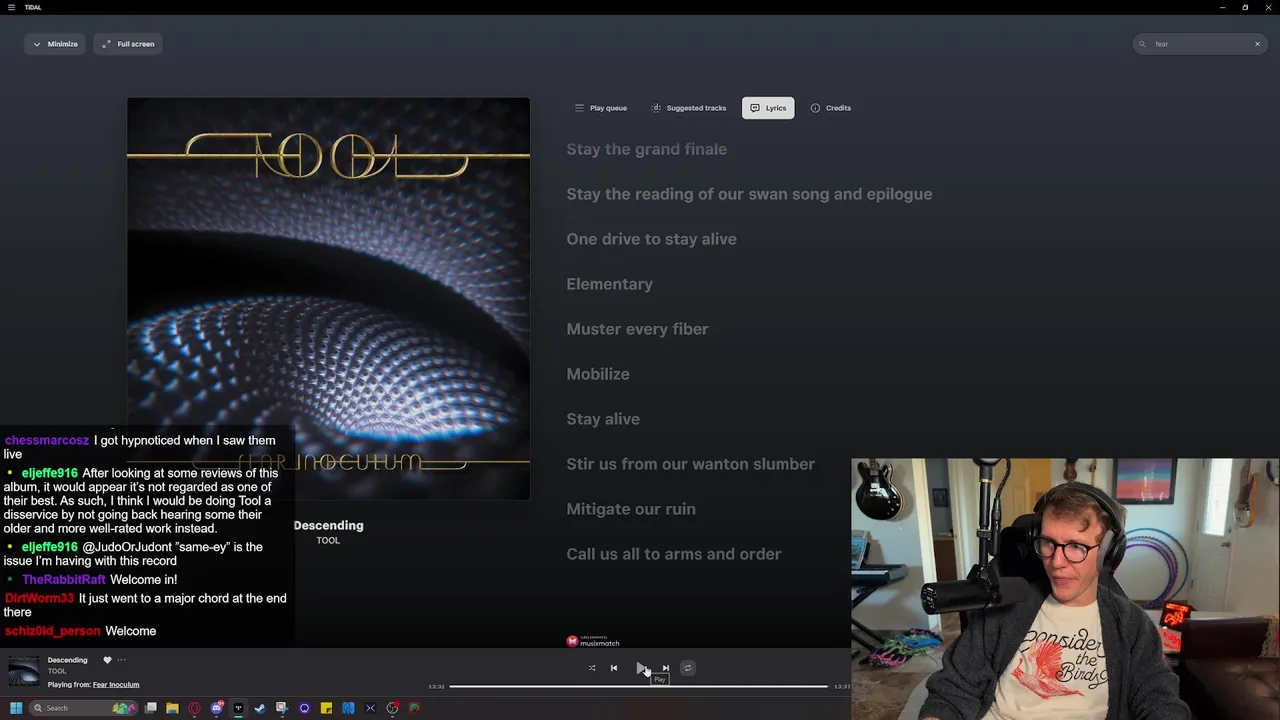This screenshot has width=1280, height=720.
Task: Open Sticky Notes from the taskbar
Action: [326, 708]
